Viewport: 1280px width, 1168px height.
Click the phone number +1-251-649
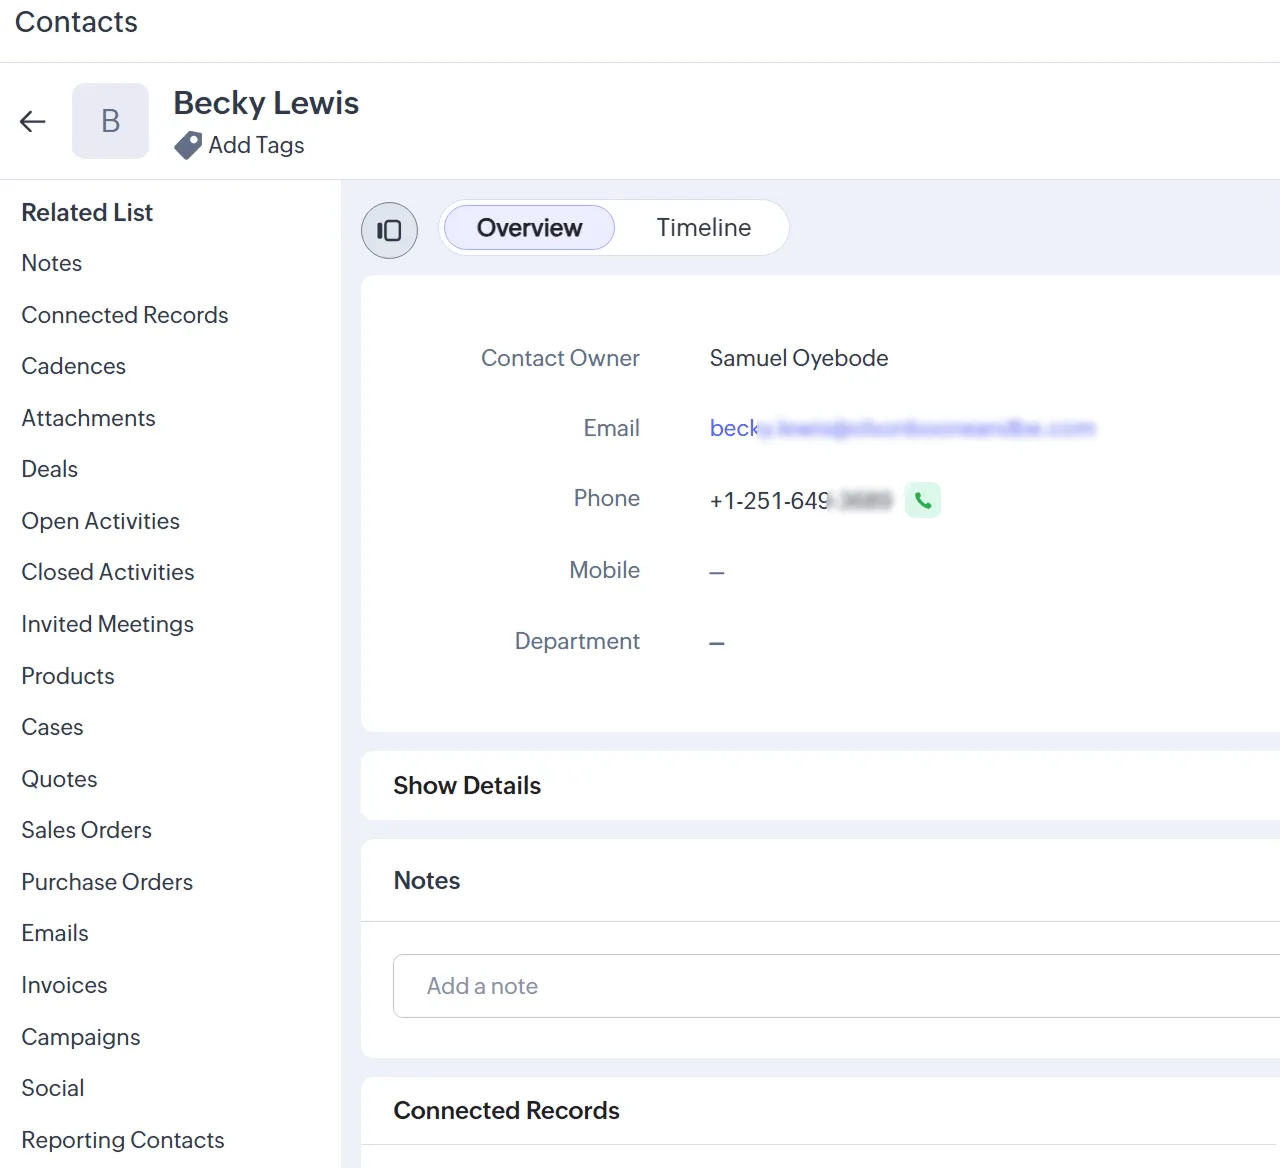tap(800, 501)
